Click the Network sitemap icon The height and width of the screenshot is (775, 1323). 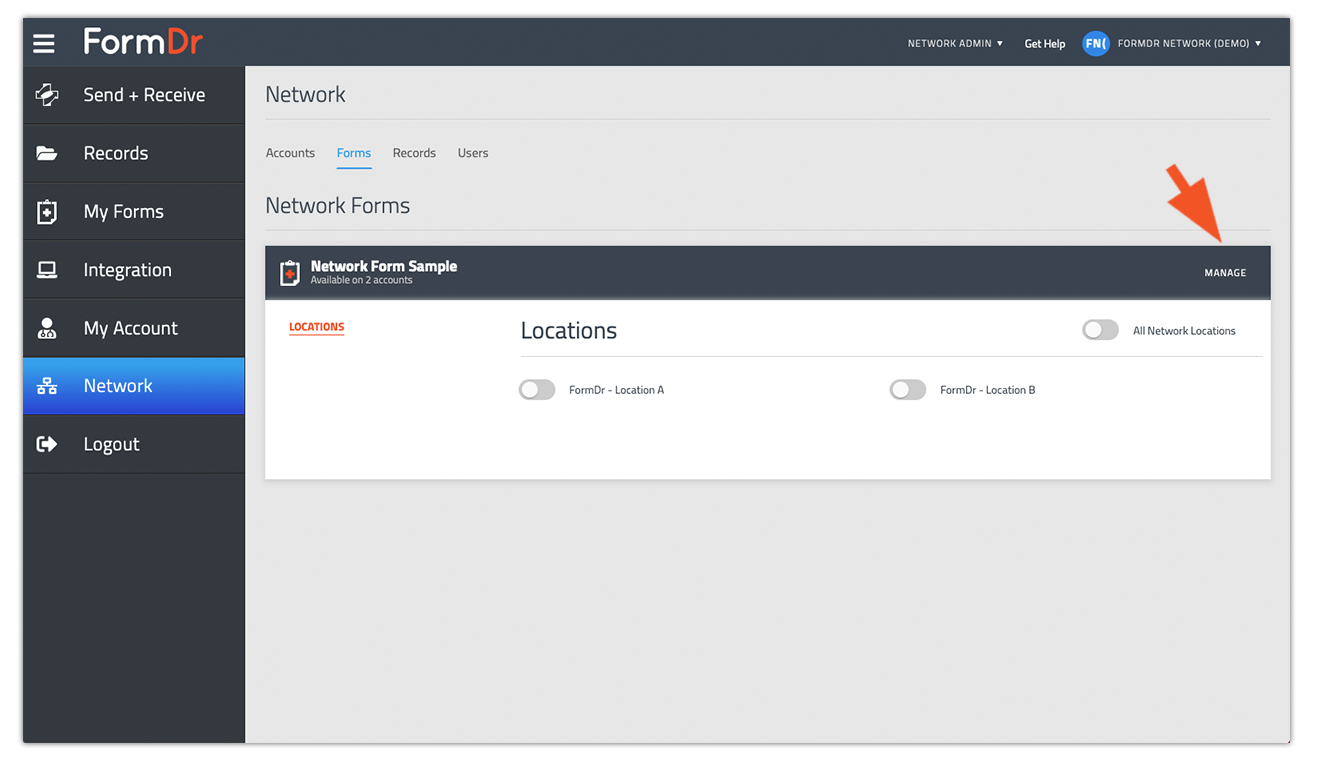coord(47,386)
